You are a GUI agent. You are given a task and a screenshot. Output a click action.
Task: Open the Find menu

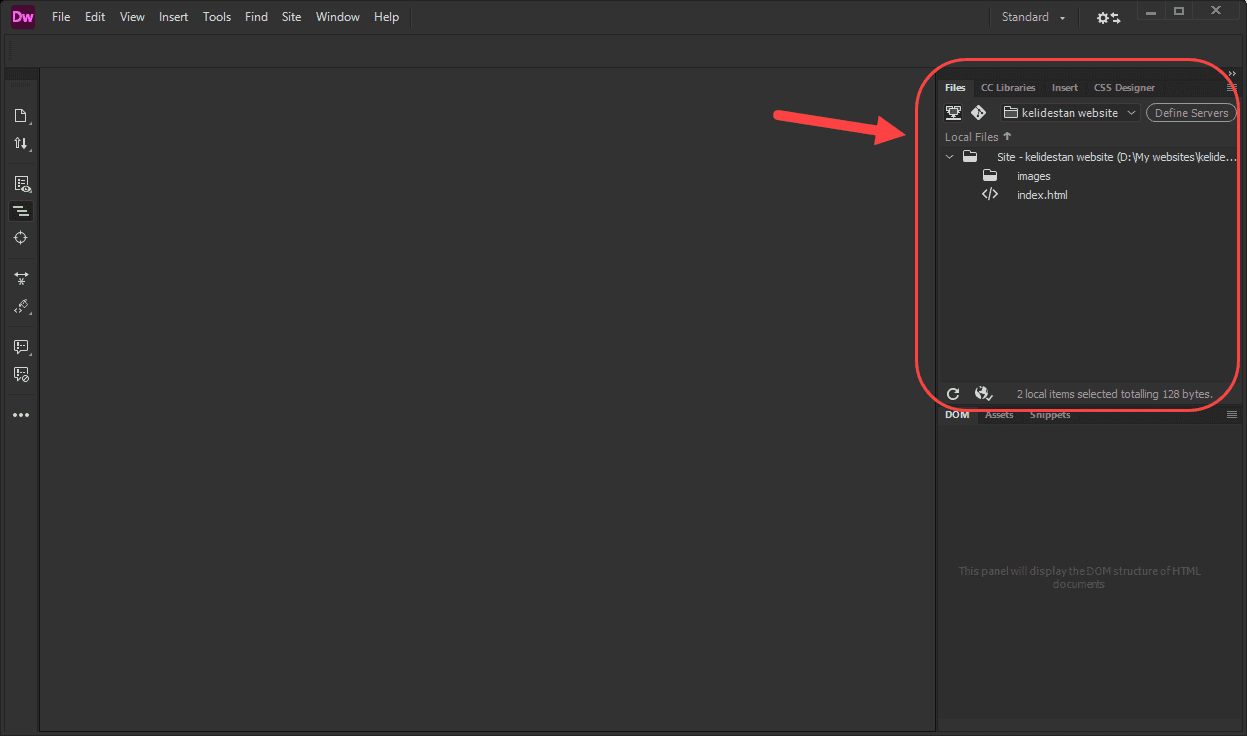point(256,17)
